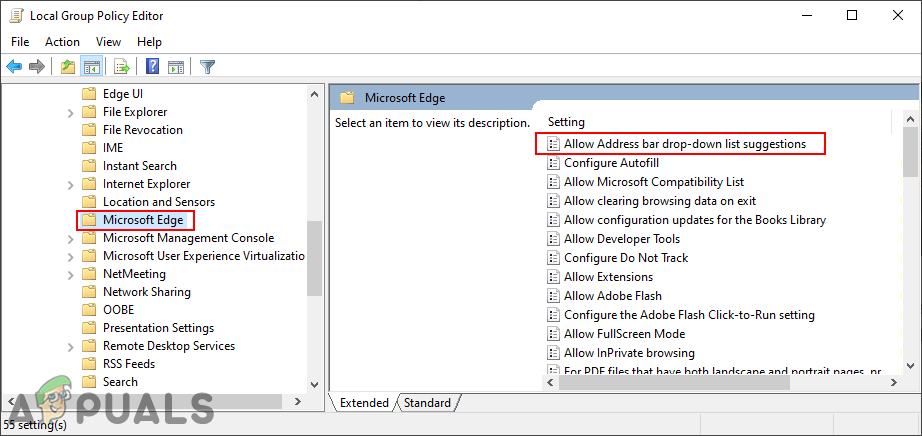Screen dimensions: 922x436
Task: Expand the File Explorer tree node
Action: (71, 112)
